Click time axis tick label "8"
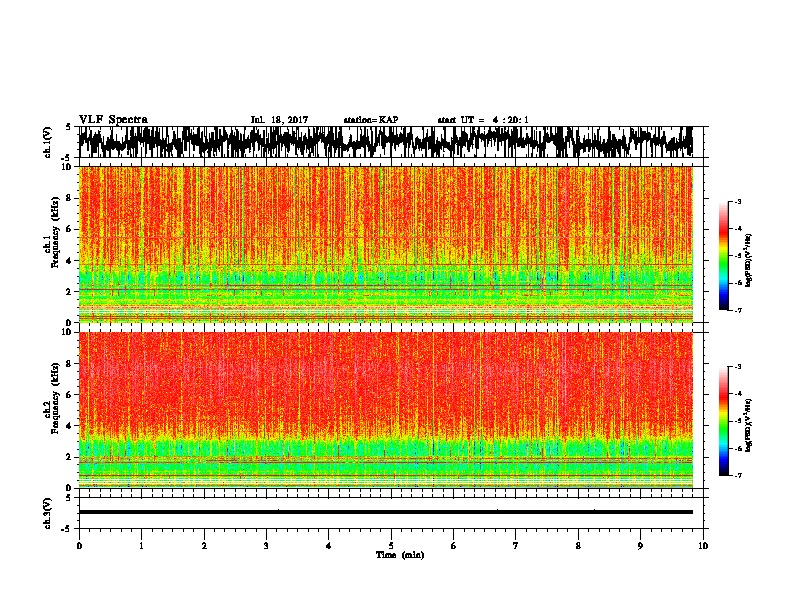 578,546
